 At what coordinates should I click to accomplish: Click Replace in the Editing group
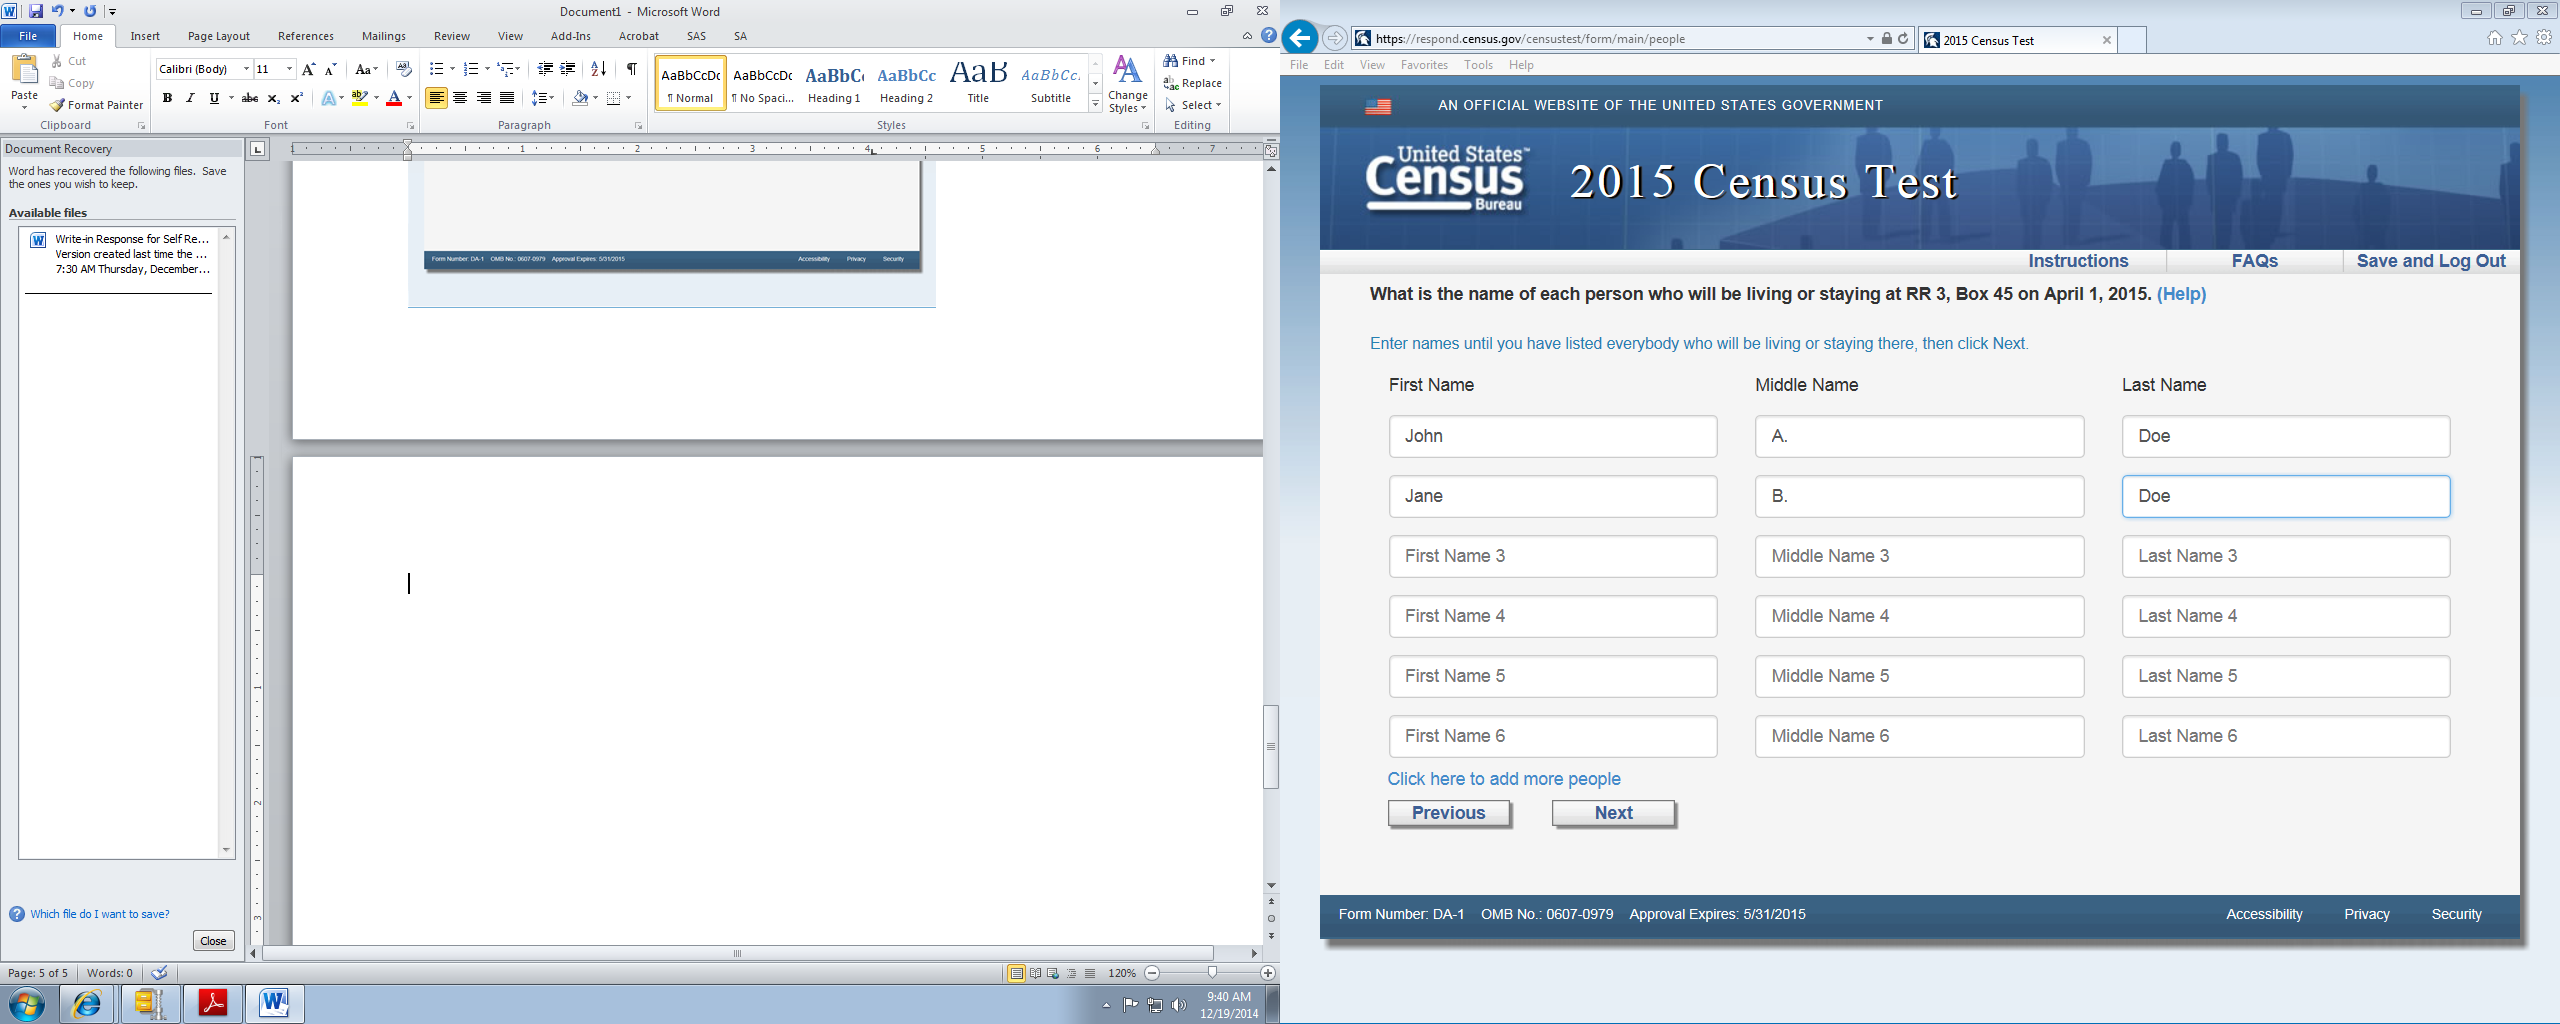[x=1193, y=83]
